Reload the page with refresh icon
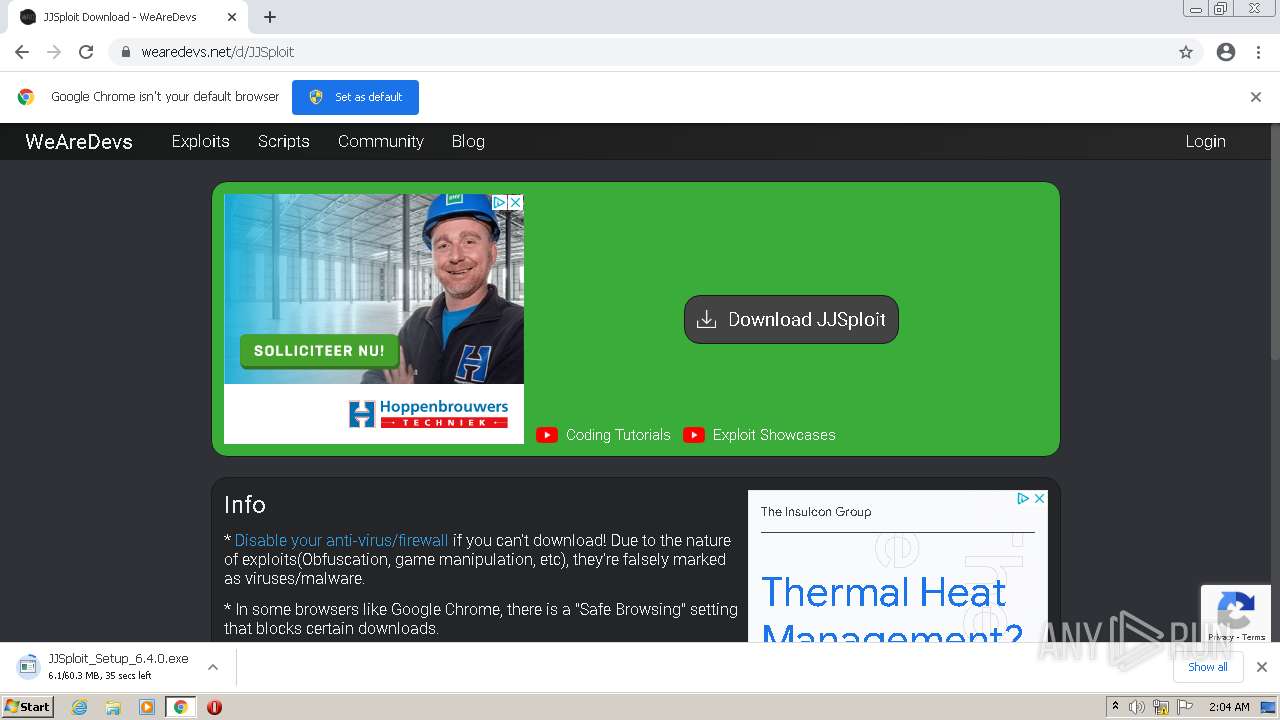Screen dimensions: 1280x720 point(86,52)
